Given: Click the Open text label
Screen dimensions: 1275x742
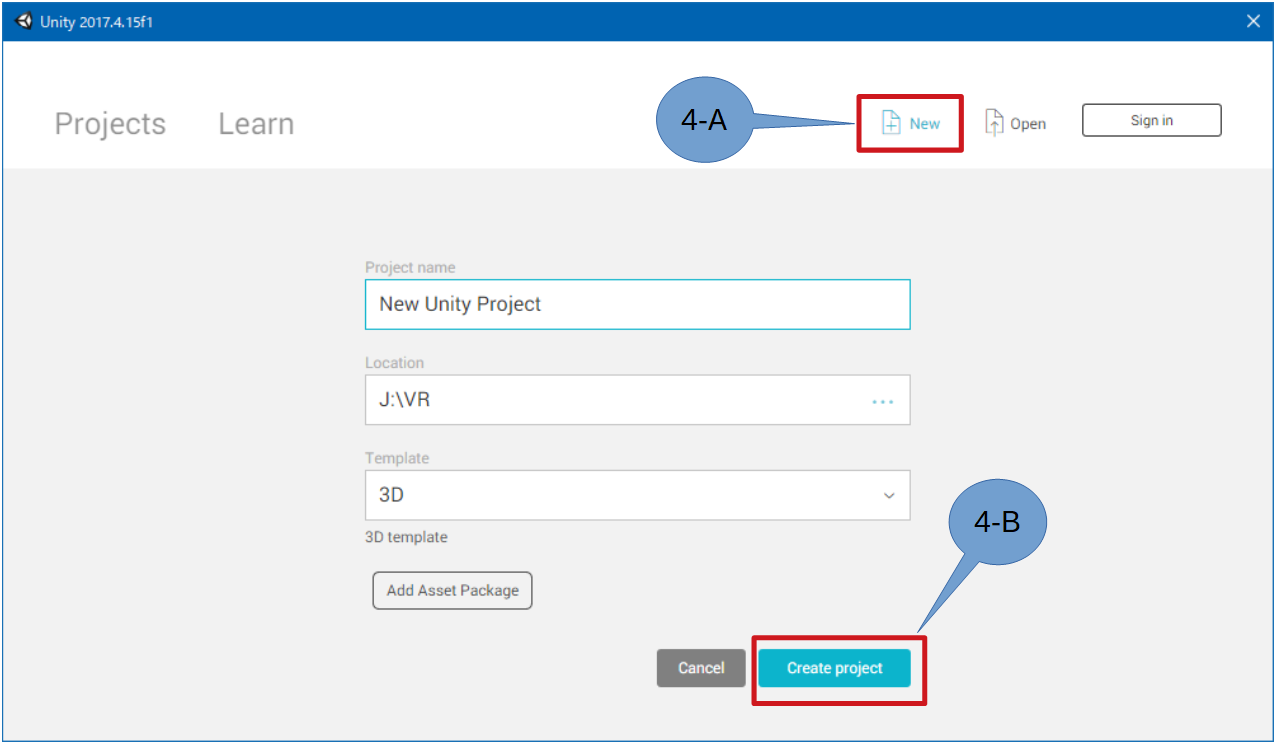Looking at the screenshot, I should tap(1028, 124).
